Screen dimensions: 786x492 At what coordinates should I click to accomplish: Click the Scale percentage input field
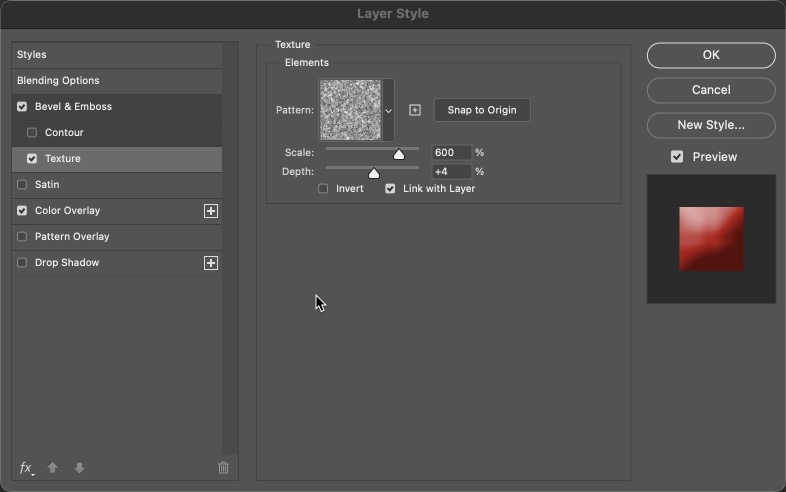coord(451,152)
